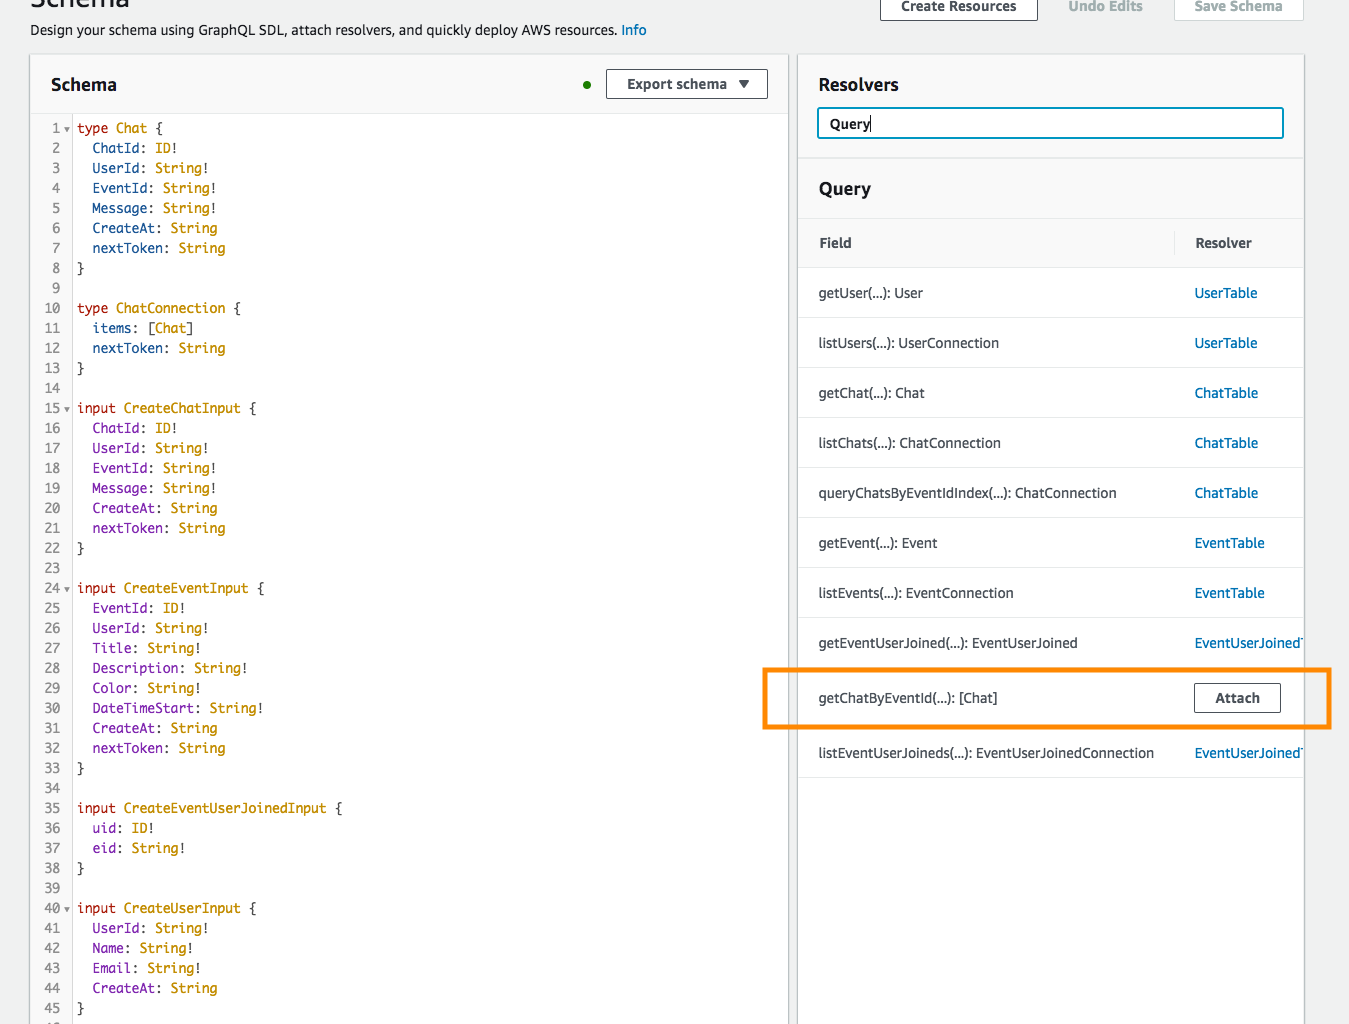Click the getUser(...): User field

(870, 293)
